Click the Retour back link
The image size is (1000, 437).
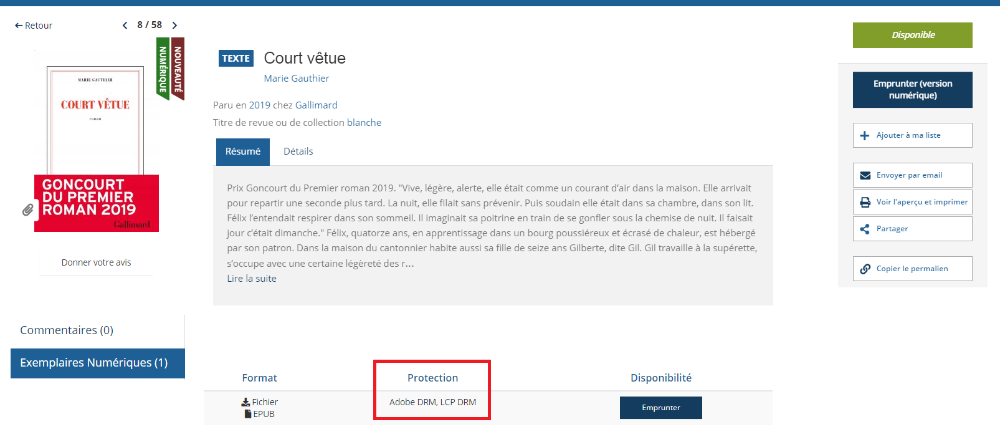[33, 25]
